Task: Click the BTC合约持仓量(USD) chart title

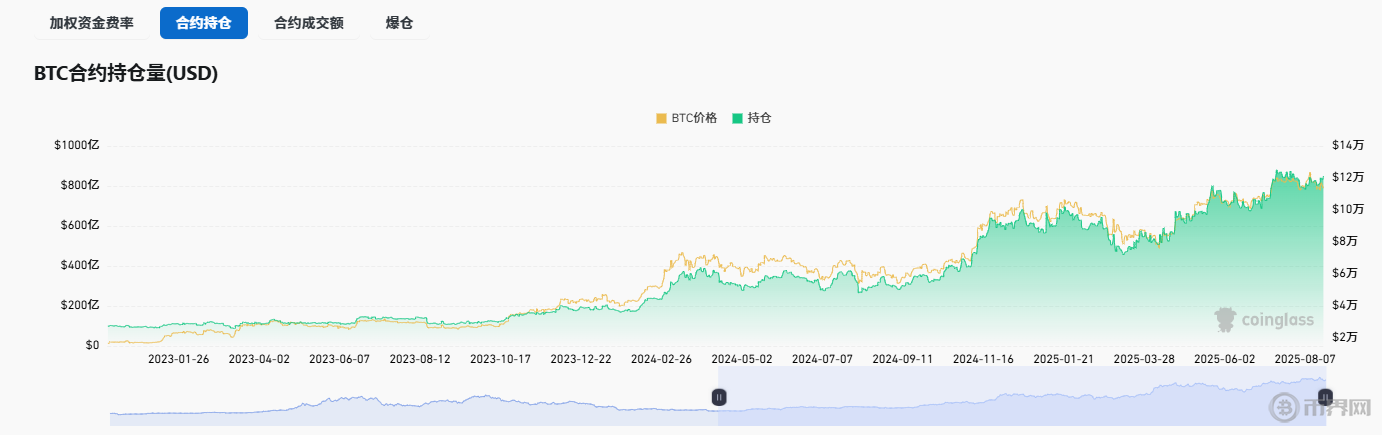Action: click(126, 73)
